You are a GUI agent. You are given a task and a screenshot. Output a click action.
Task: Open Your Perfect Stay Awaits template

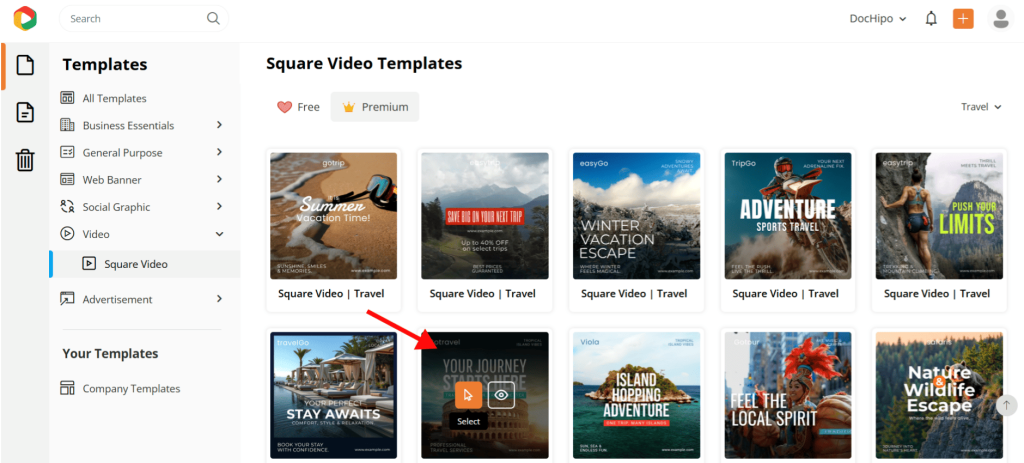[334, 395]
